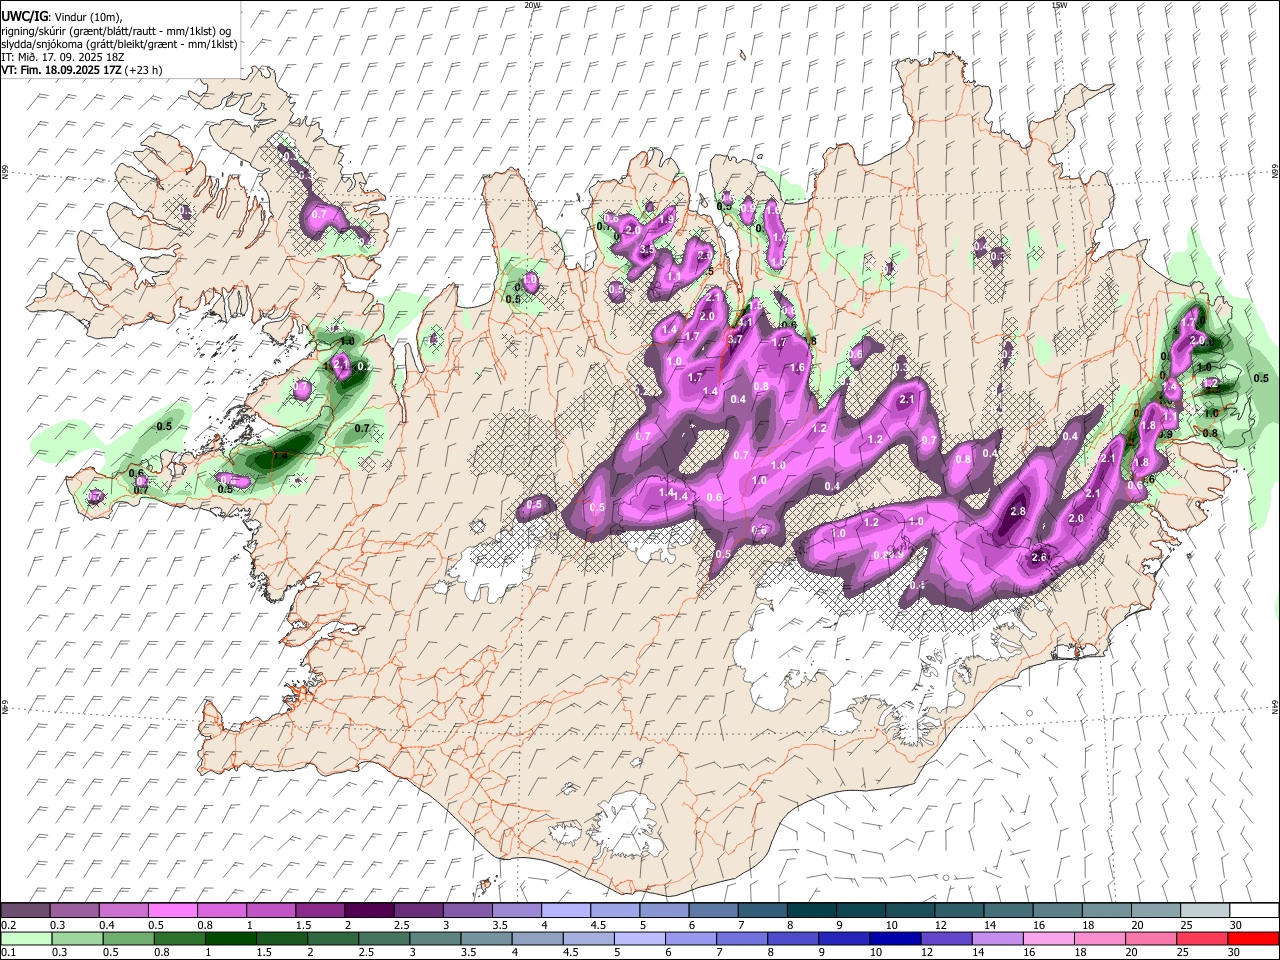Pick the upper scale dark purple swatch starting at 2
Screen dimensions: 1280x960
[x=369, y=911]
